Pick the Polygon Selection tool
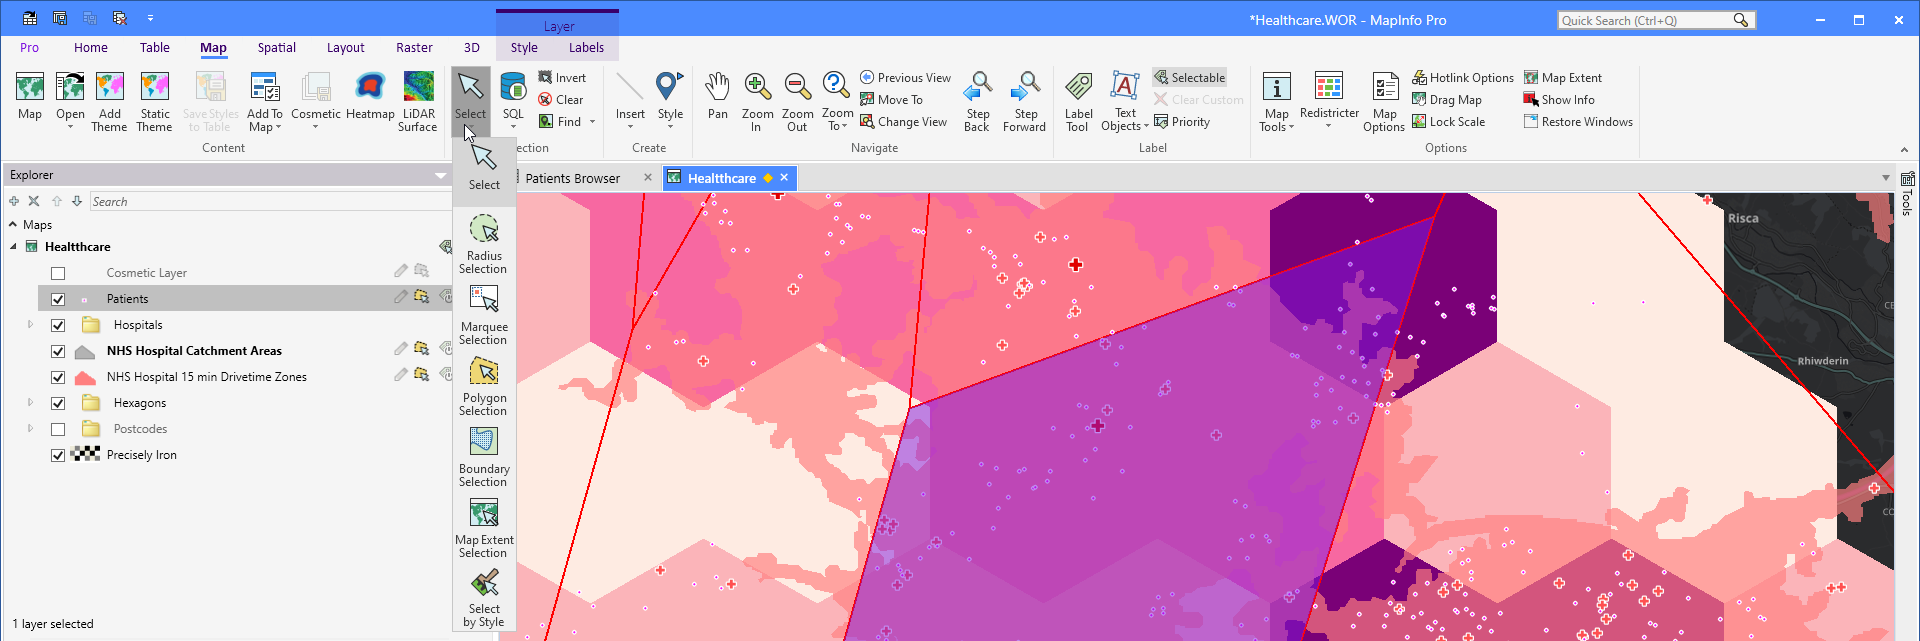Screen dimensions: 1920x641 click(484, 386)
